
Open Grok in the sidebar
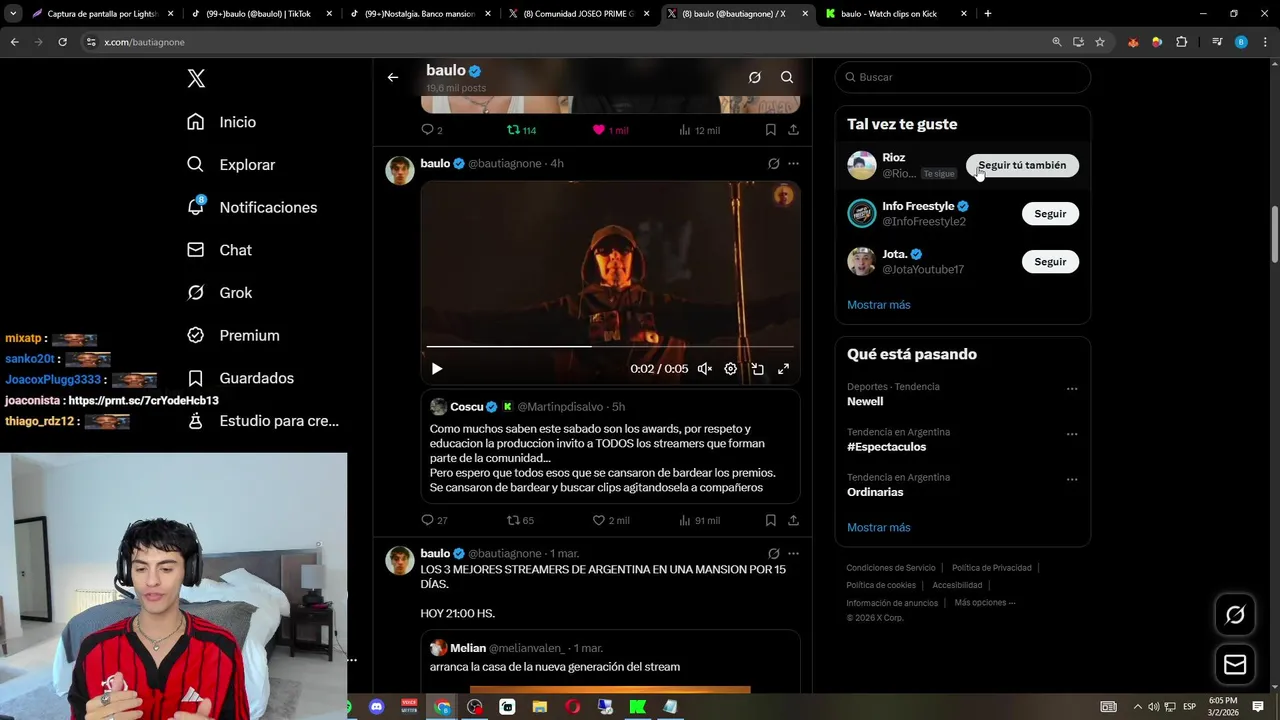click(219, 293)
